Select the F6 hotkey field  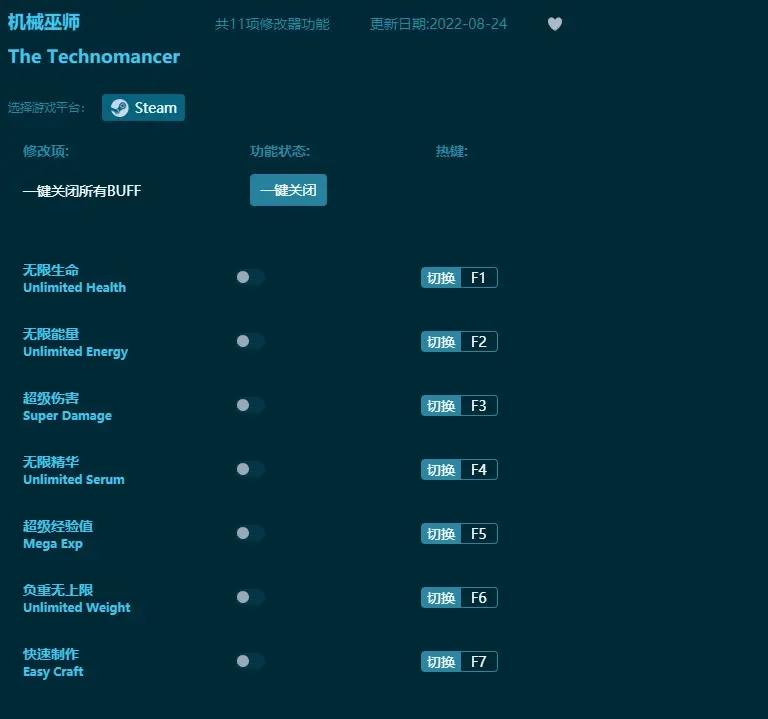479,598
